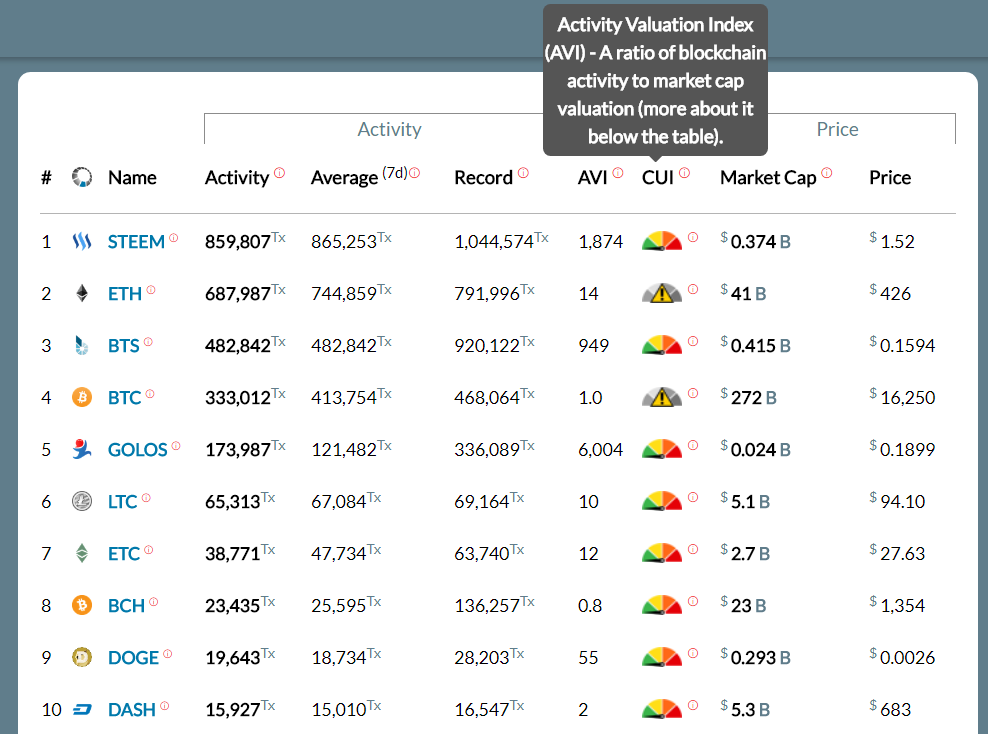
Task: Click the GOLOS logo icon
Action: pyautogui.click(x=82, y=449)
